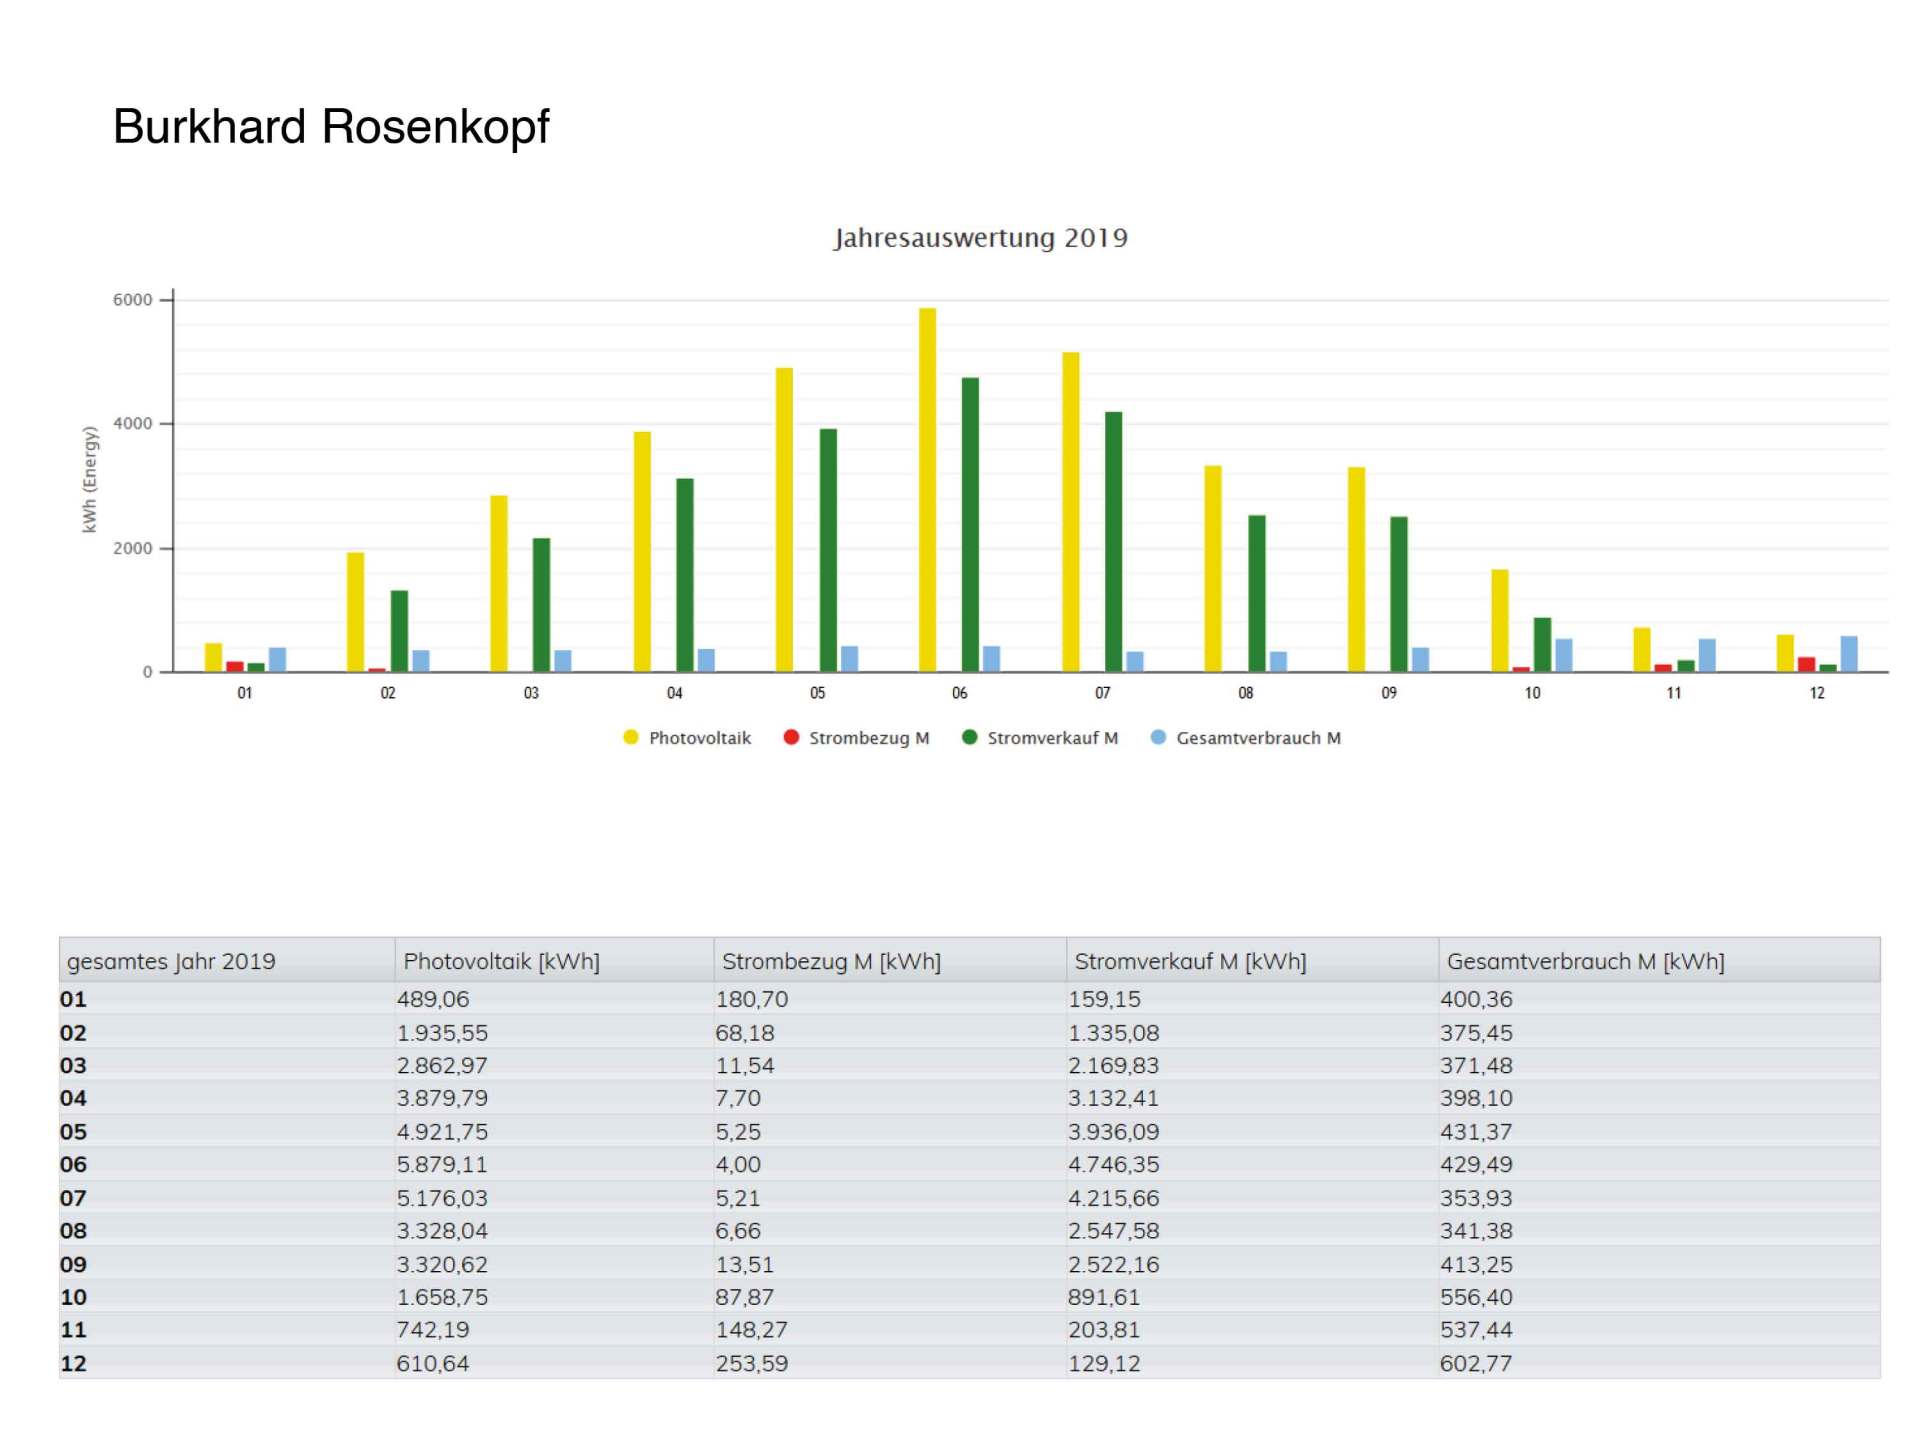Click the gesamtes Jahr 2019 header cell
1920x1440 pixels.
pyautogui.click(x=171, y=961)
